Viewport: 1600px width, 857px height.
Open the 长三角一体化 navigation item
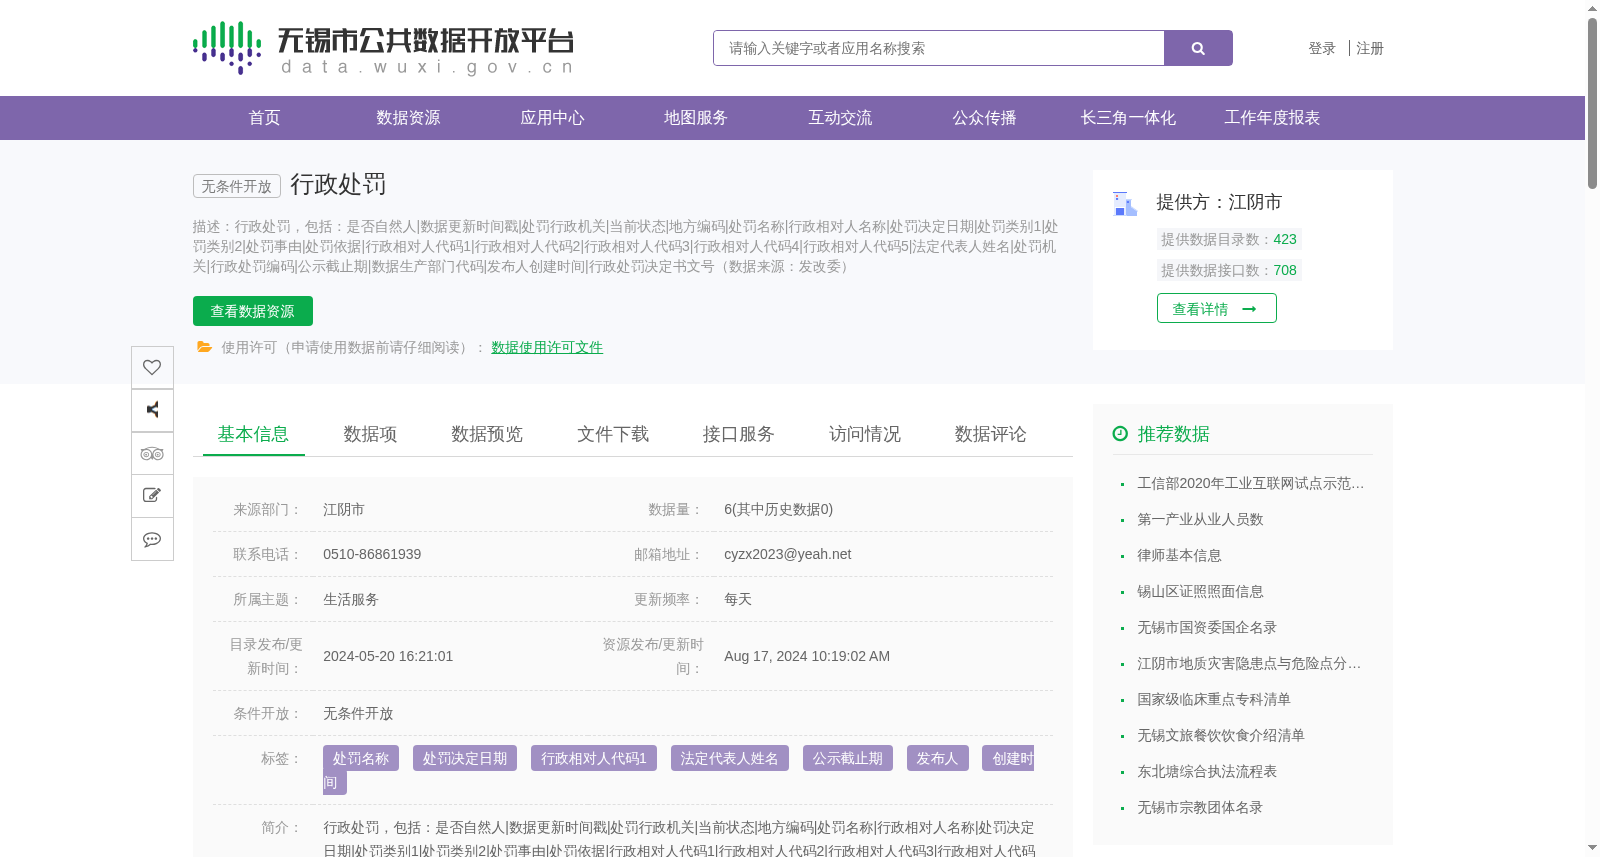[x=1128, y=118]
